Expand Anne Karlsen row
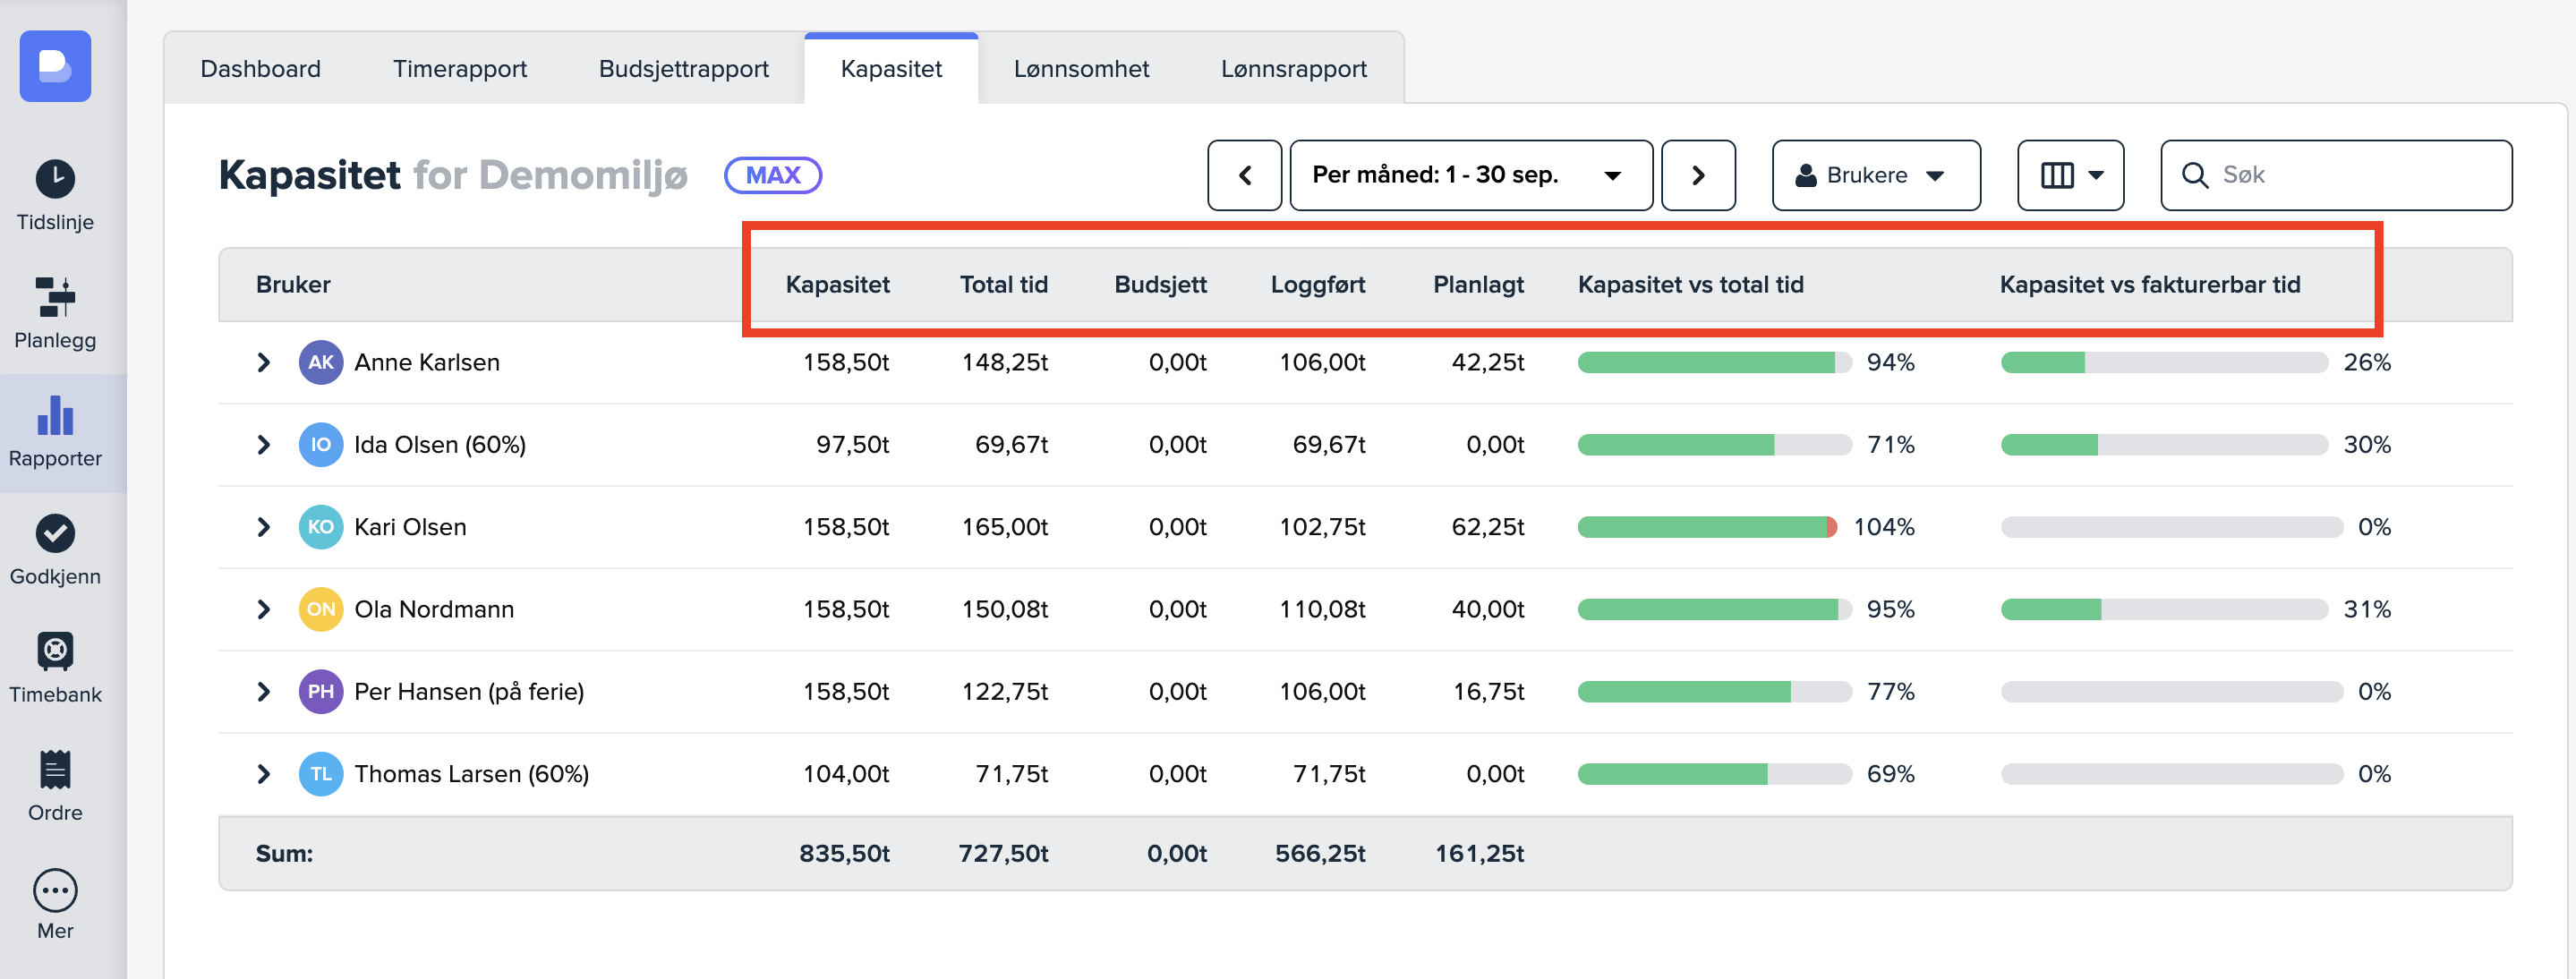The height and width of the screenshot is (979, 2576). point(264,362)
